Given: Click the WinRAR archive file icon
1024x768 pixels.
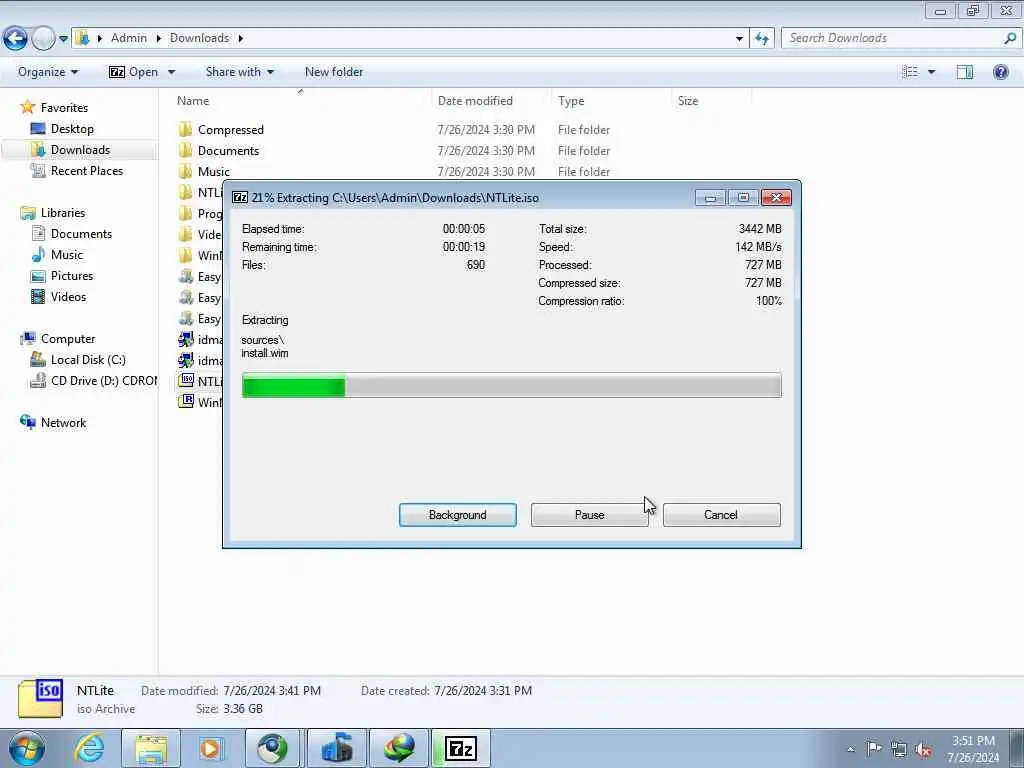Looking at the screenshot, I should click(186, 402).
